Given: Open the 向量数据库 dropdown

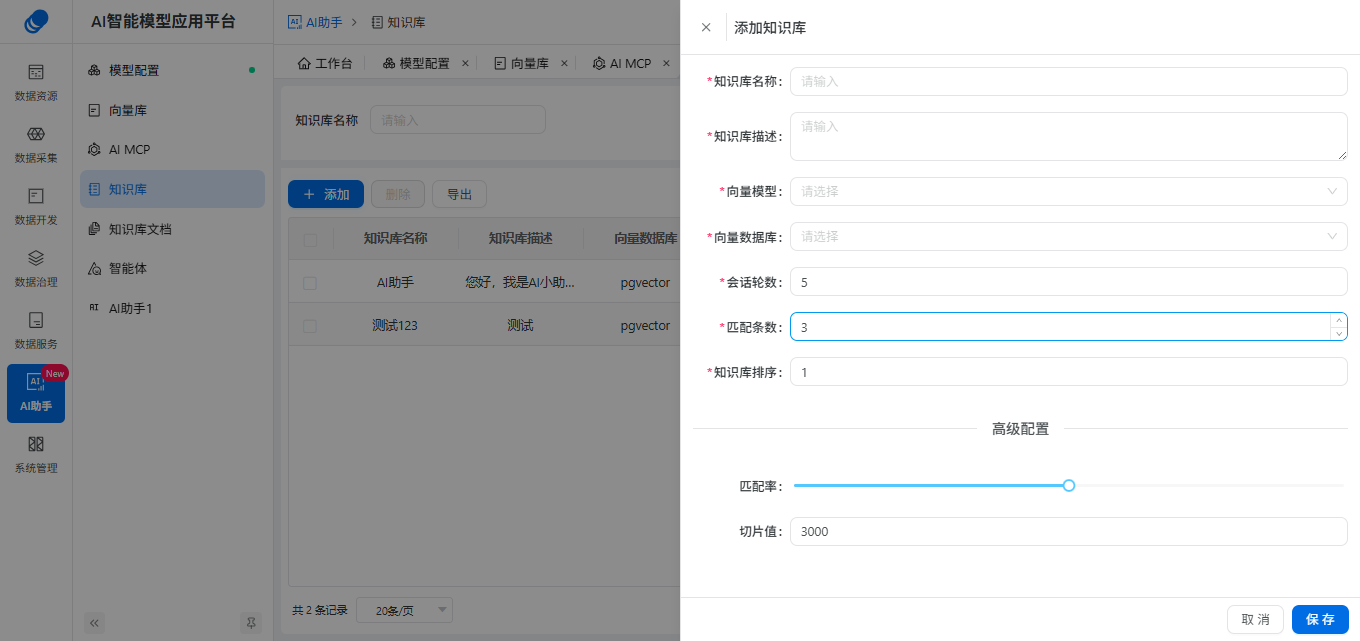Looking at the screenshot, I should tap(1068, 236).
